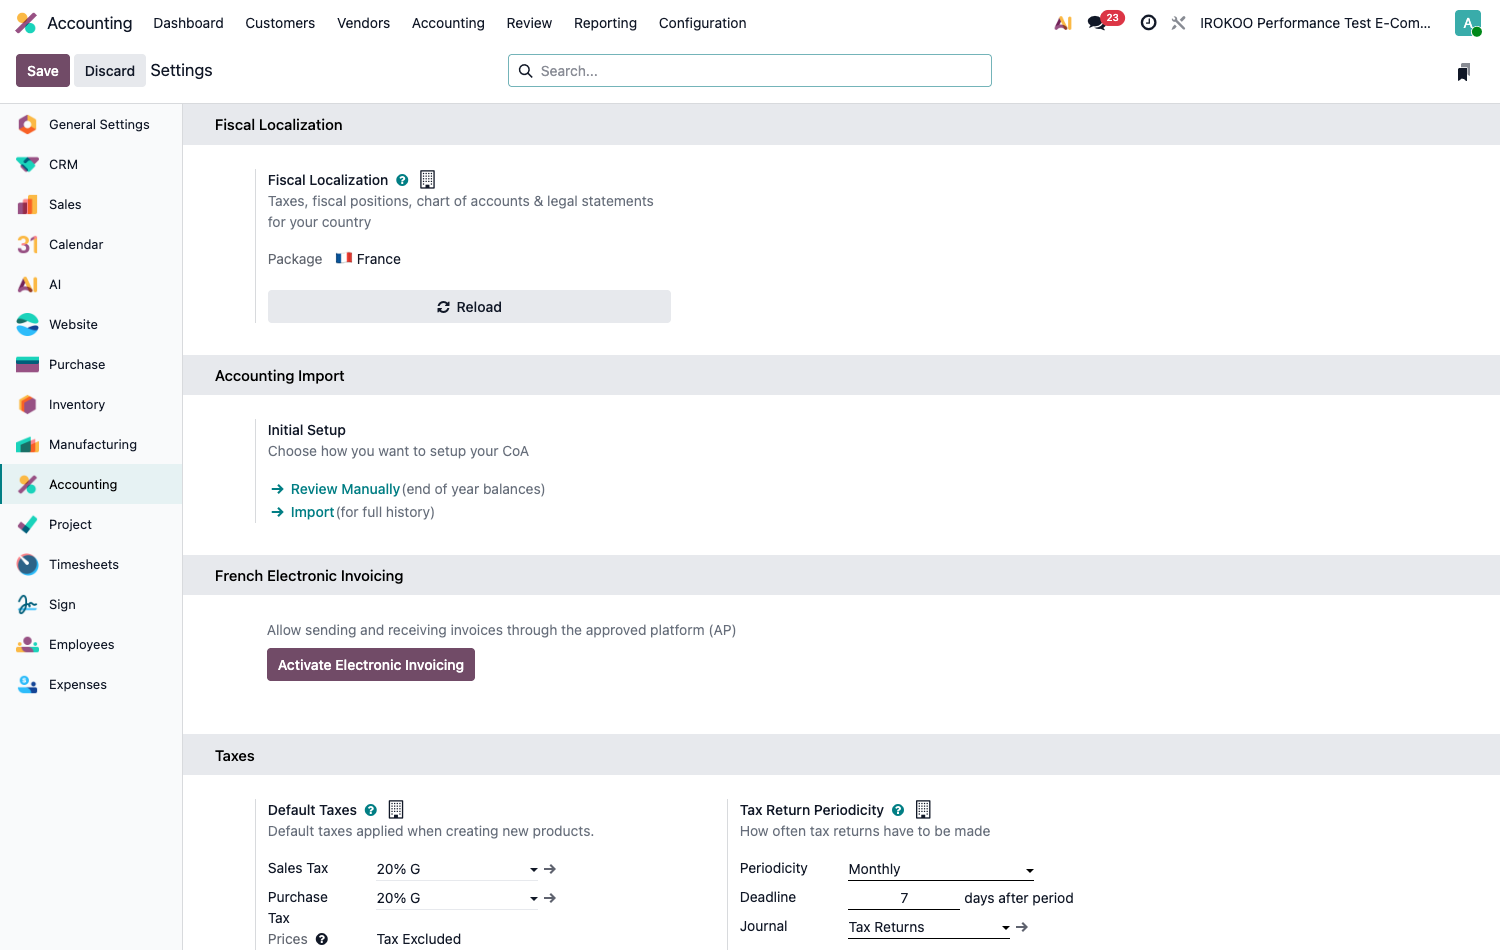Open the Journal Tax Returns dropdown
The height and width of the screenshot is (950, 1500).
point(930,927)
